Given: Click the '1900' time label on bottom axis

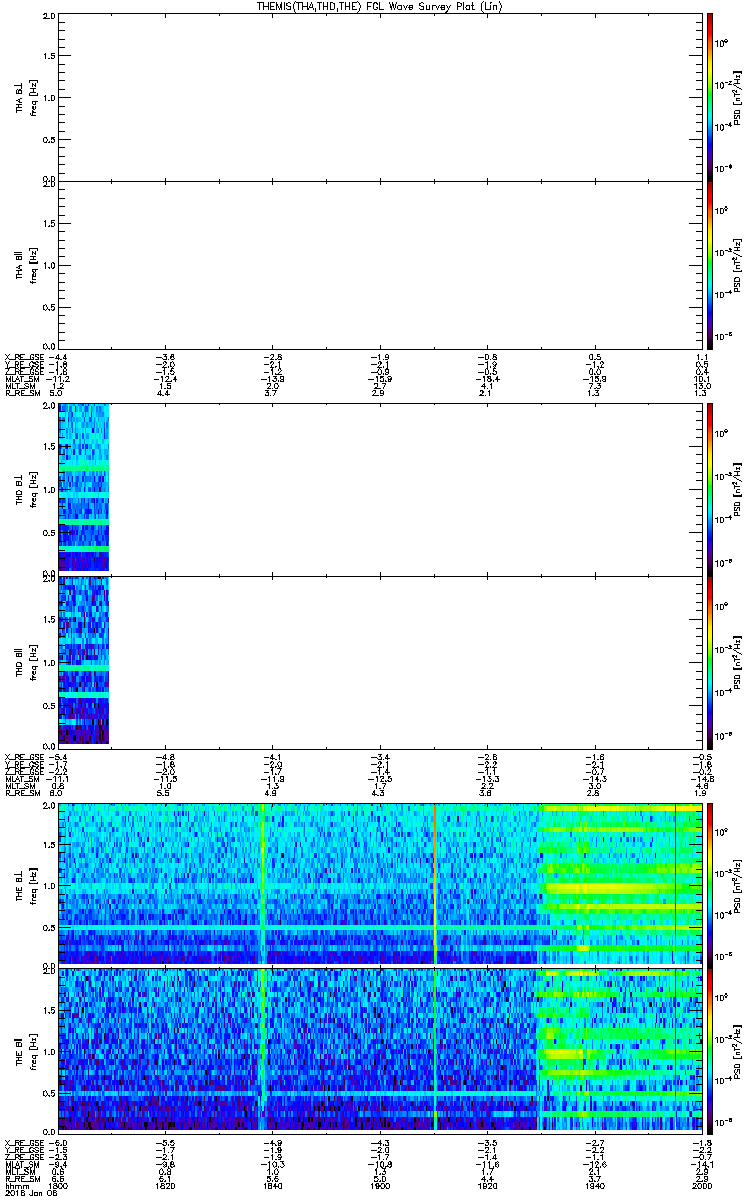Looking at the screenshot, I should click(378, 1185).
